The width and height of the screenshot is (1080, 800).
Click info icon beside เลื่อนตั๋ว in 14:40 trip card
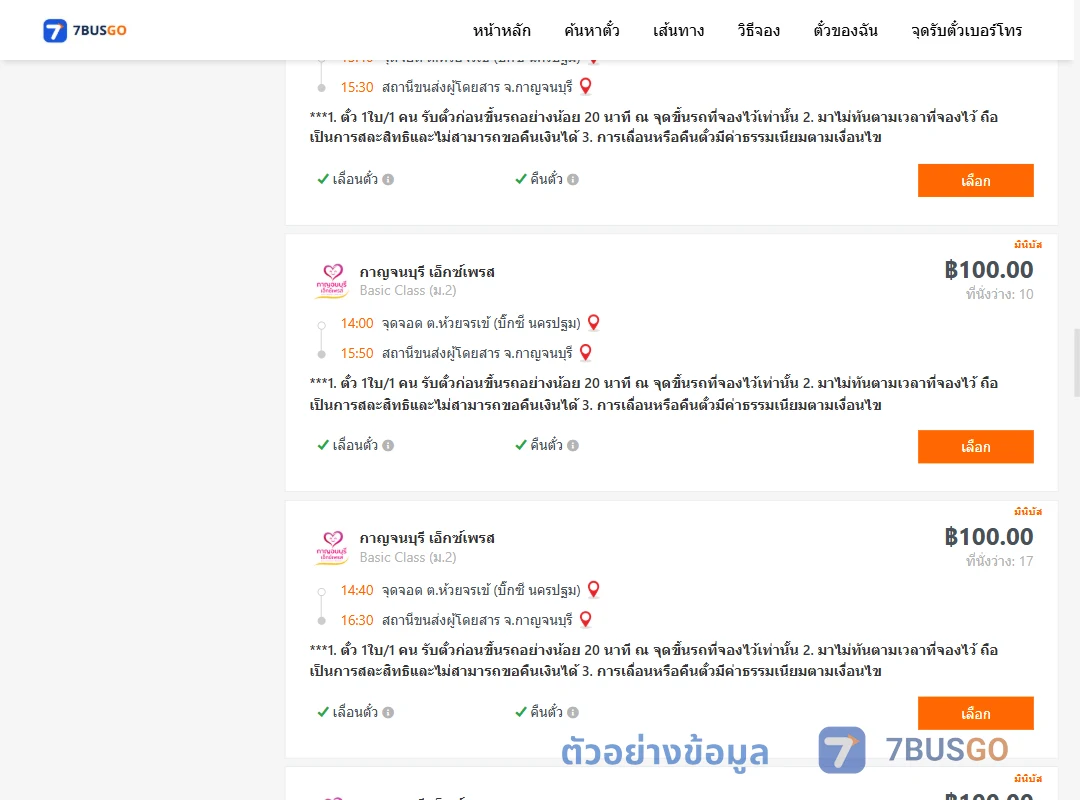pyautogui.click(x=388, y=712)
